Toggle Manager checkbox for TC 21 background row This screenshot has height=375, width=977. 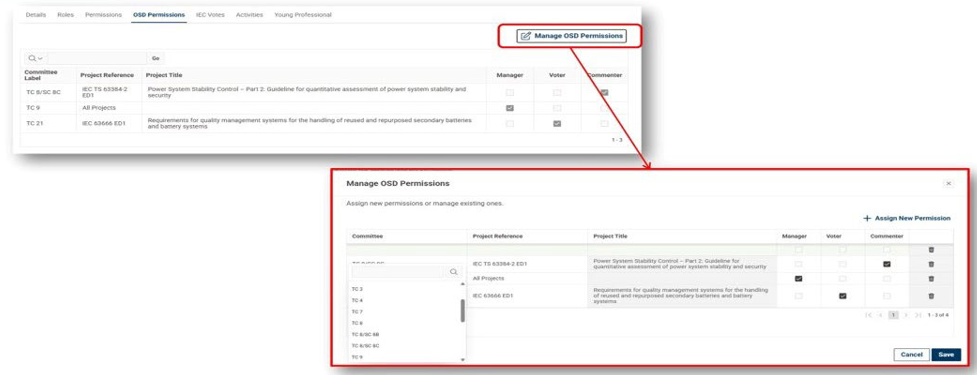[x=510, y=123]
